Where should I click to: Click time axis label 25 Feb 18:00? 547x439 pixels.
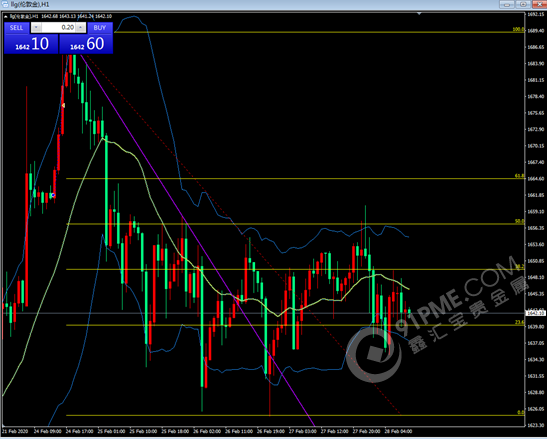(x=175, y=431)
